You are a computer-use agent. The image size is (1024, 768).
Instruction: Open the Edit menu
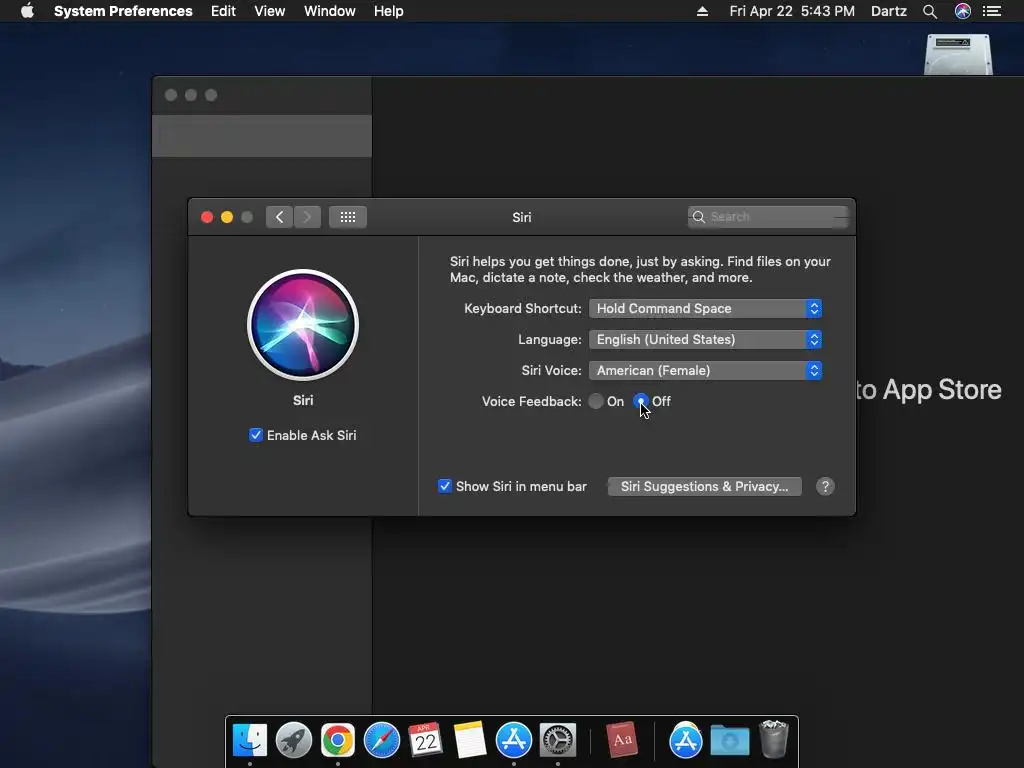point(223,11)
